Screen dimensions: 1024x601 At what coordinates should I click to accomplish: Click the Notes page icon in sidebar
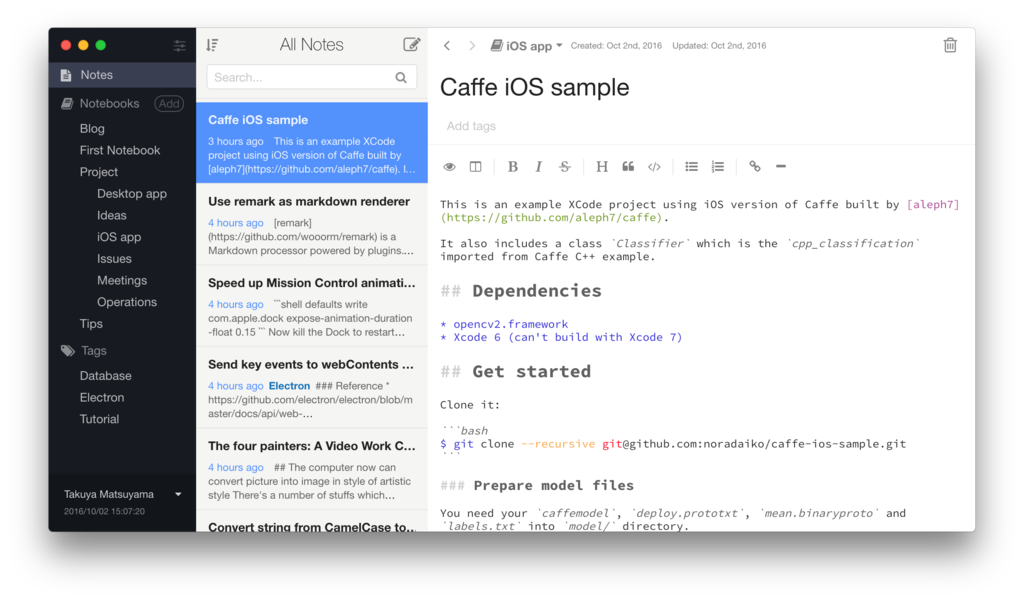66,75
